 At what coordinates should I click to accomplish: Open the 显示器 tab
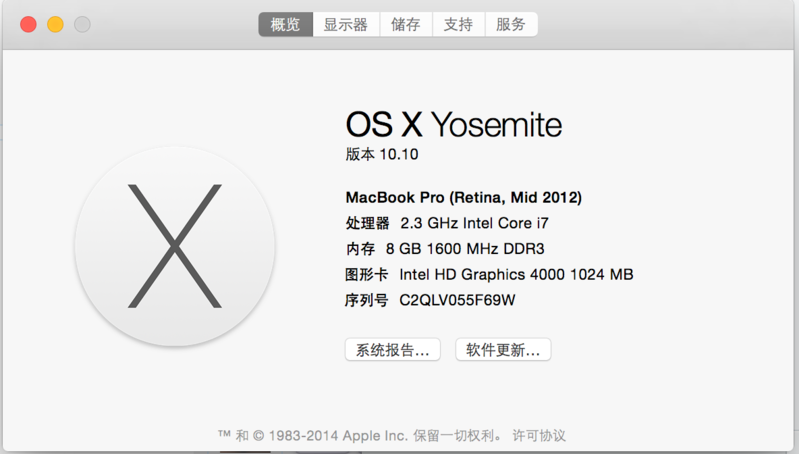point(345,25)
